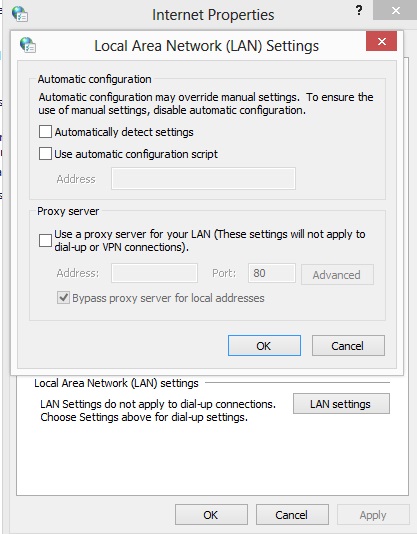Check Use automatic configuration script
The image size is (417, 534).
(45, 154)
